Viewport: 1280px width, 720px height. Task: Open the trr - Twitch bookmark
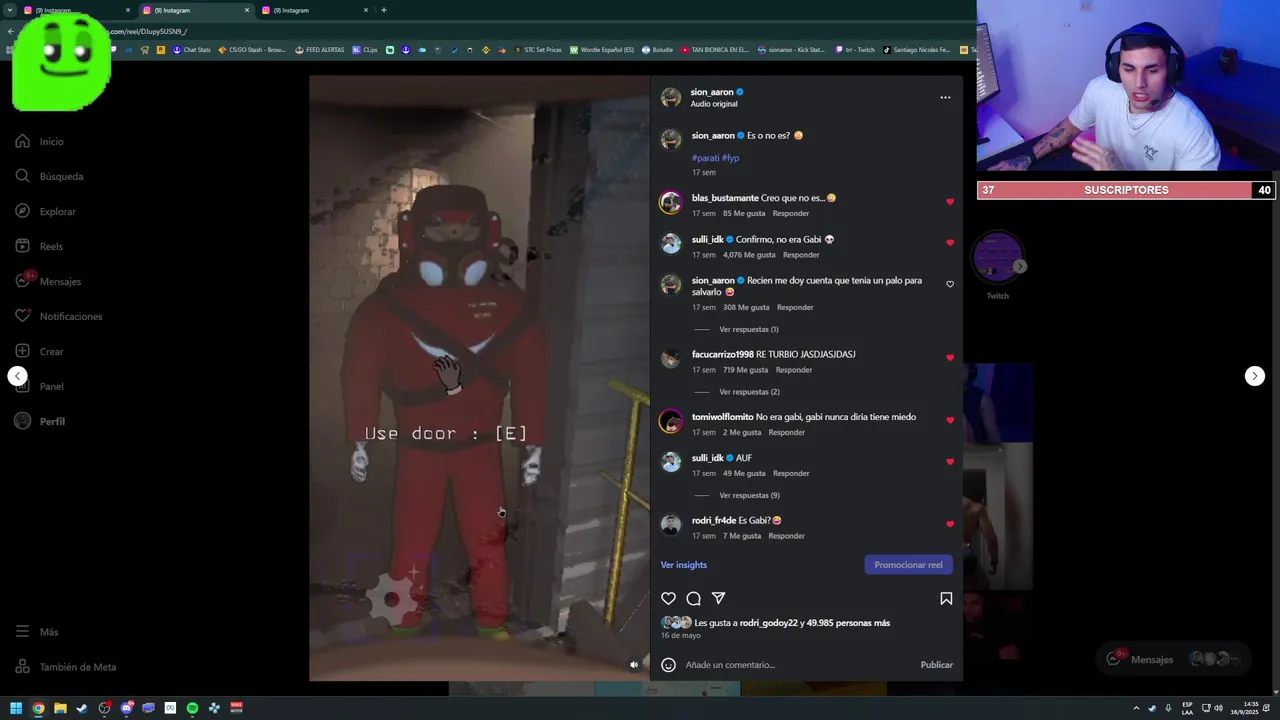[855, 50]
